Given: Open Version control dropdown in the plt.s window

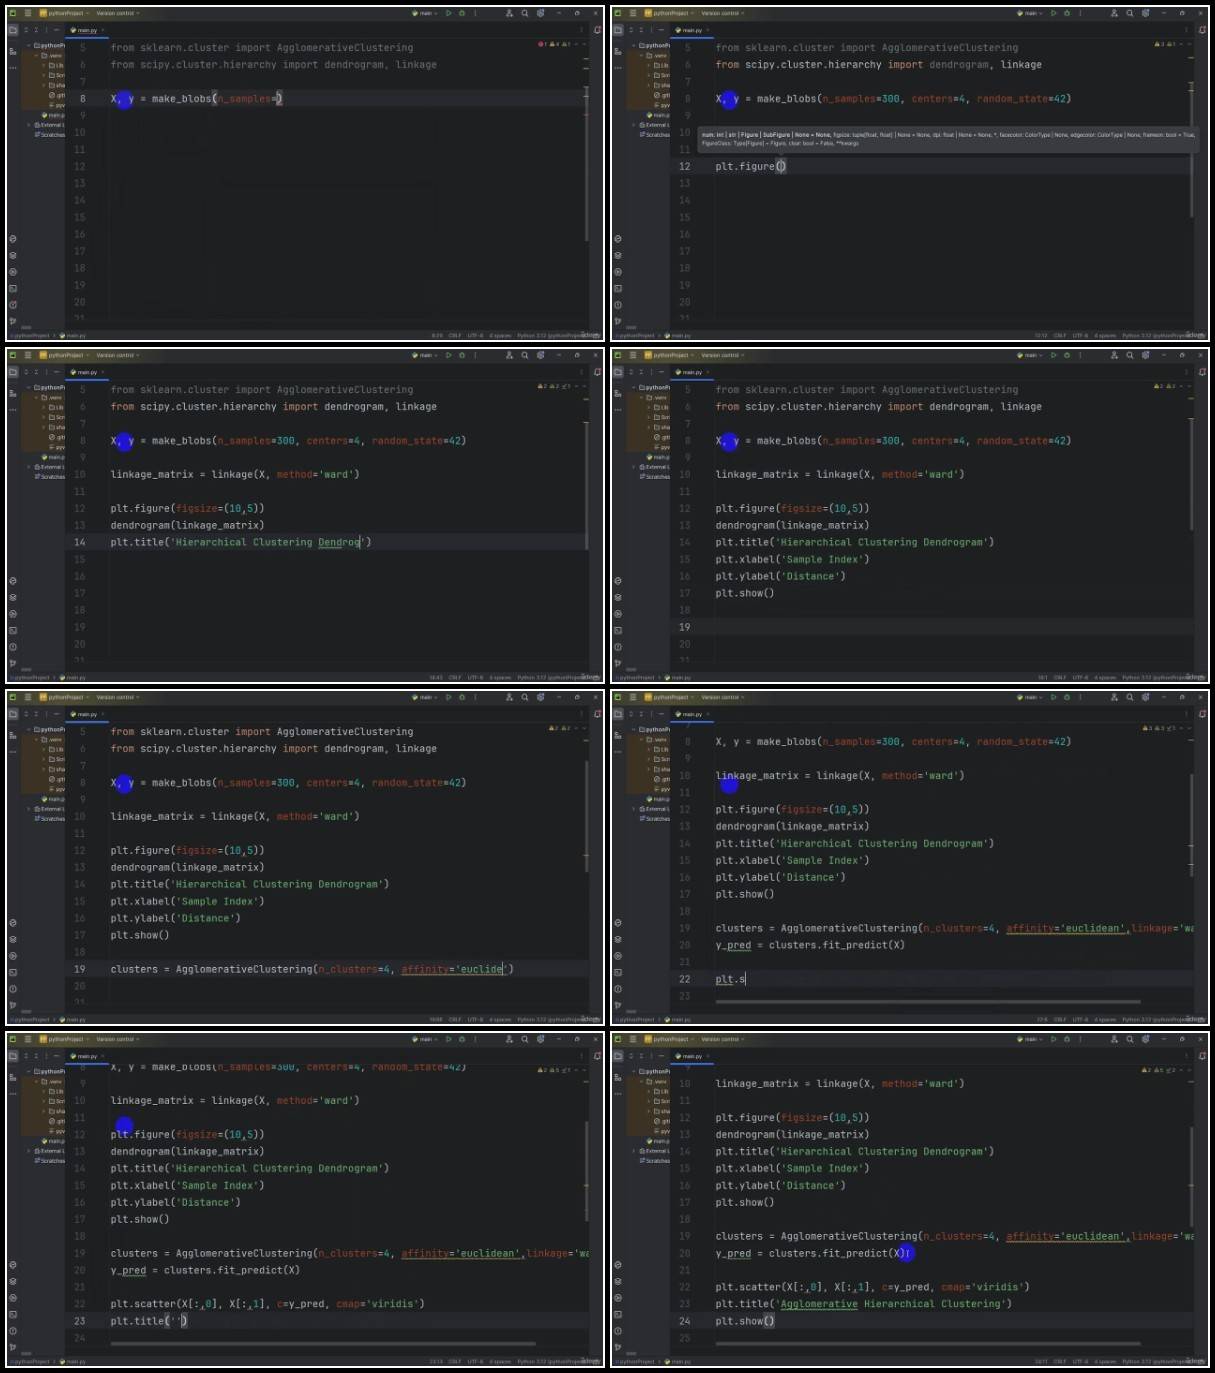Looking at the screenshot, I should [x=722, y=697].
